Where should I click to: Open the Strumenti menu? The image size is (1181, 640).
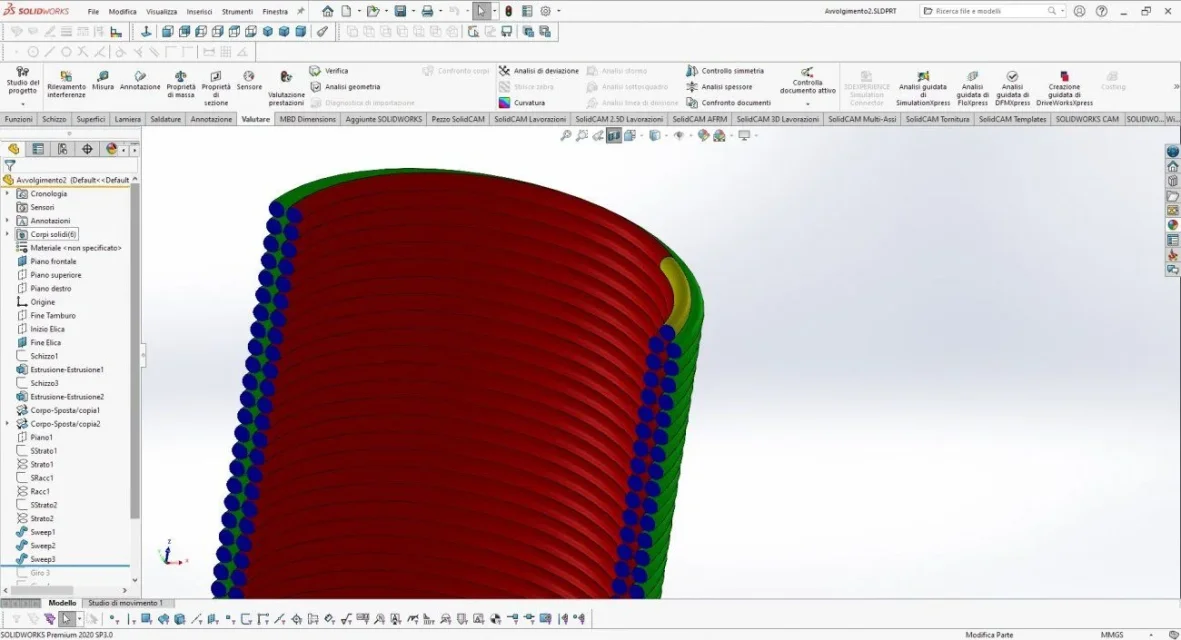tap(237, 11)
